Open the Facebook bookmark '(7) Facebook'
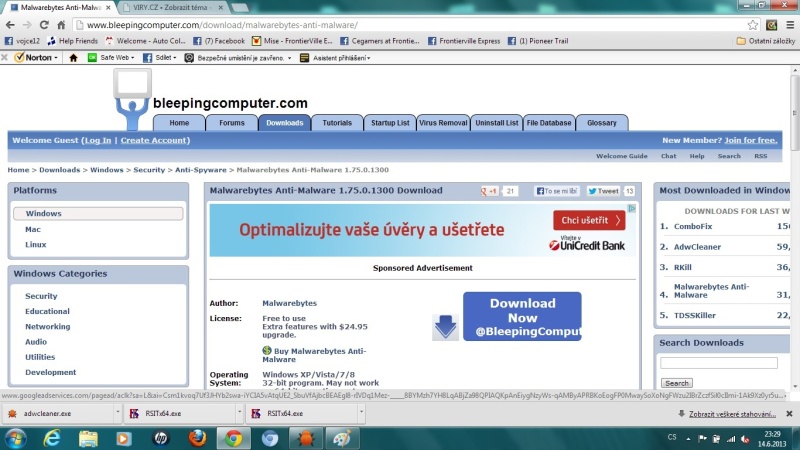 pos(219,41)
